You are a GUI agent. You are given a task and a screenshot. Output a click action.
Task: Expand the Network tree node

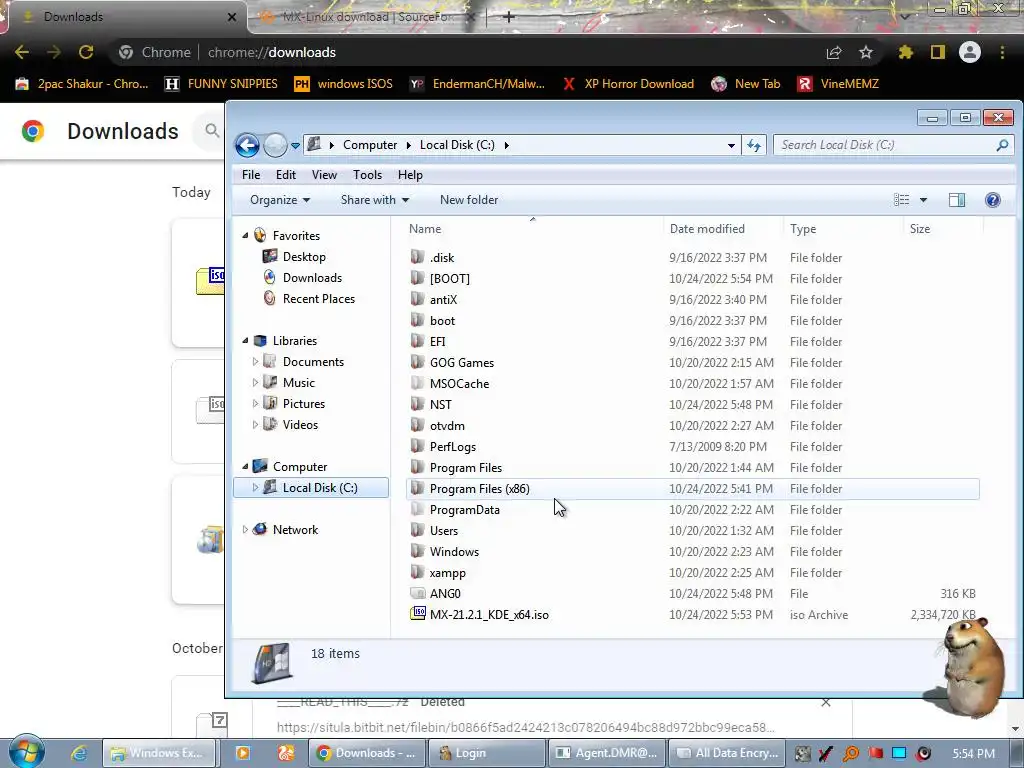point(246,530)
